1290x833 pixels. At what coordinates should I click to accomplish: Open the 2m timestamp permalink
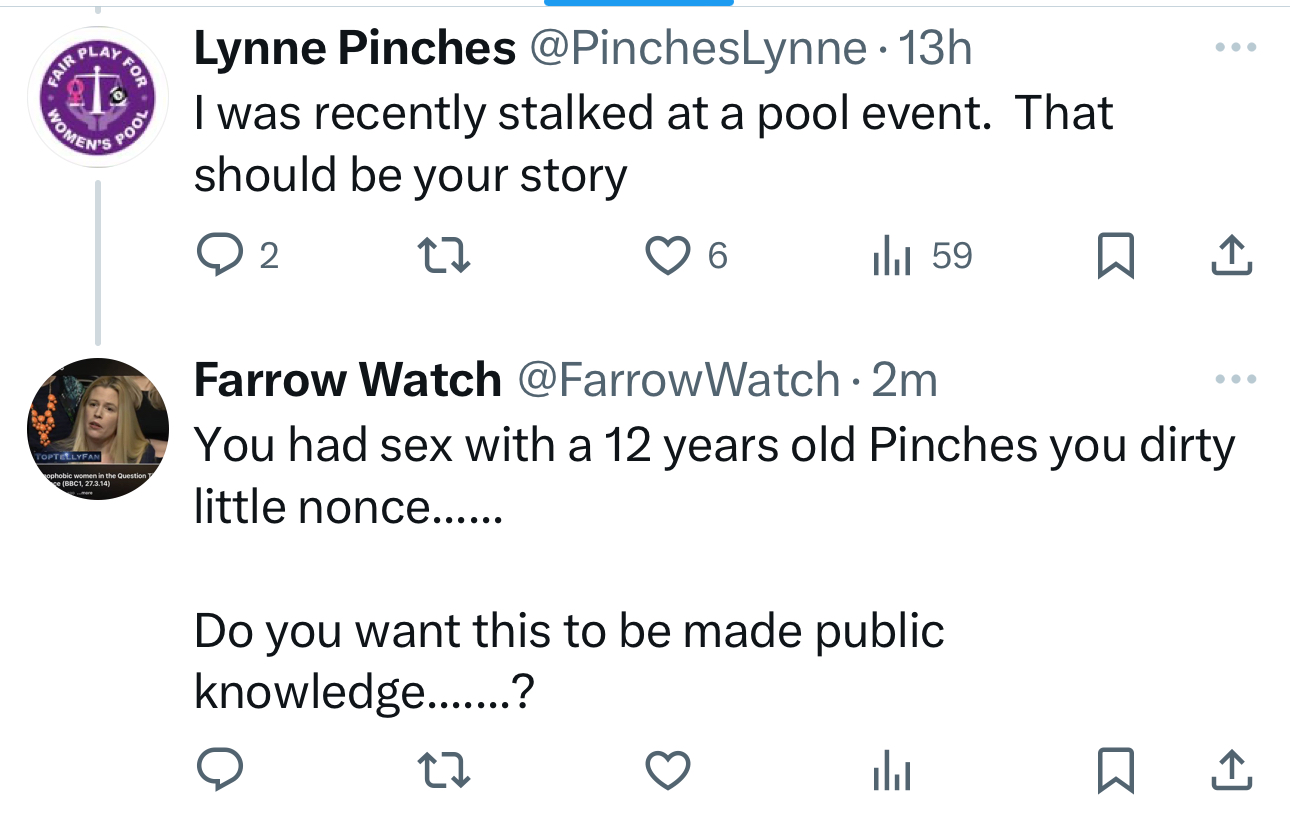905,380
